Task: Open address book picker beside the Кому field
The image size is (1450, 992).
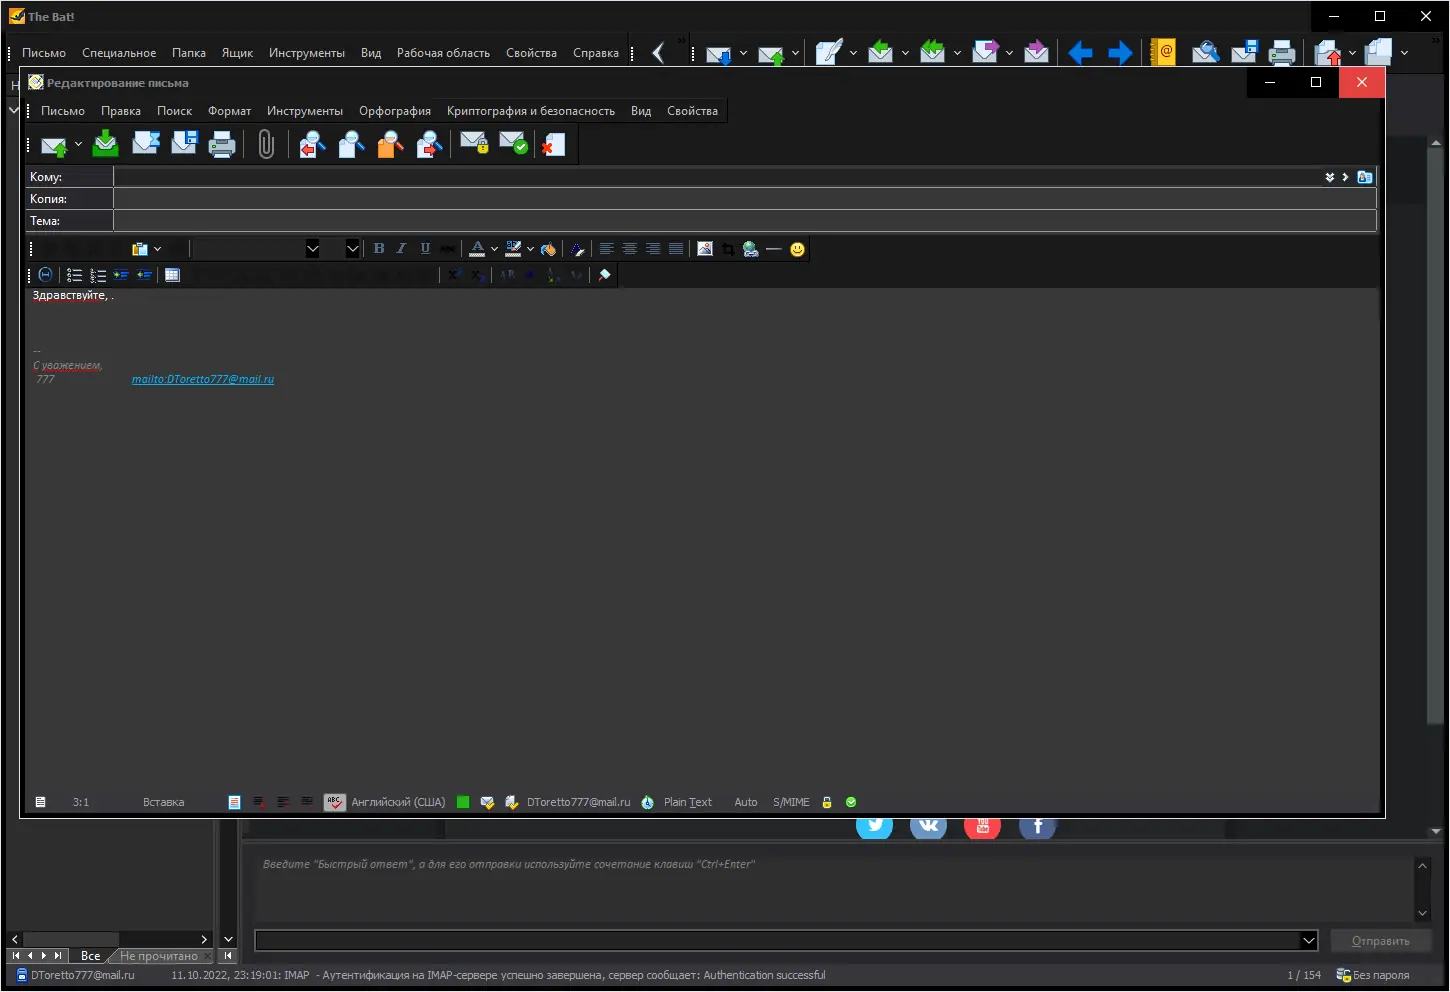Action: [1364, 177]
